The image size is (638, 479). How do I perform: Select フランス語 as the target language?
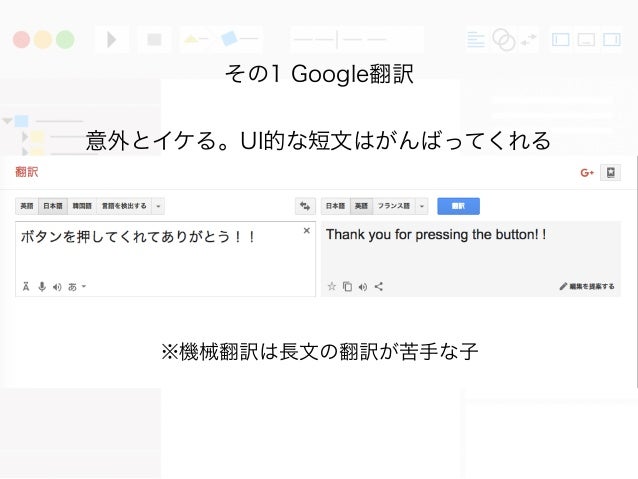click(393, 206)
